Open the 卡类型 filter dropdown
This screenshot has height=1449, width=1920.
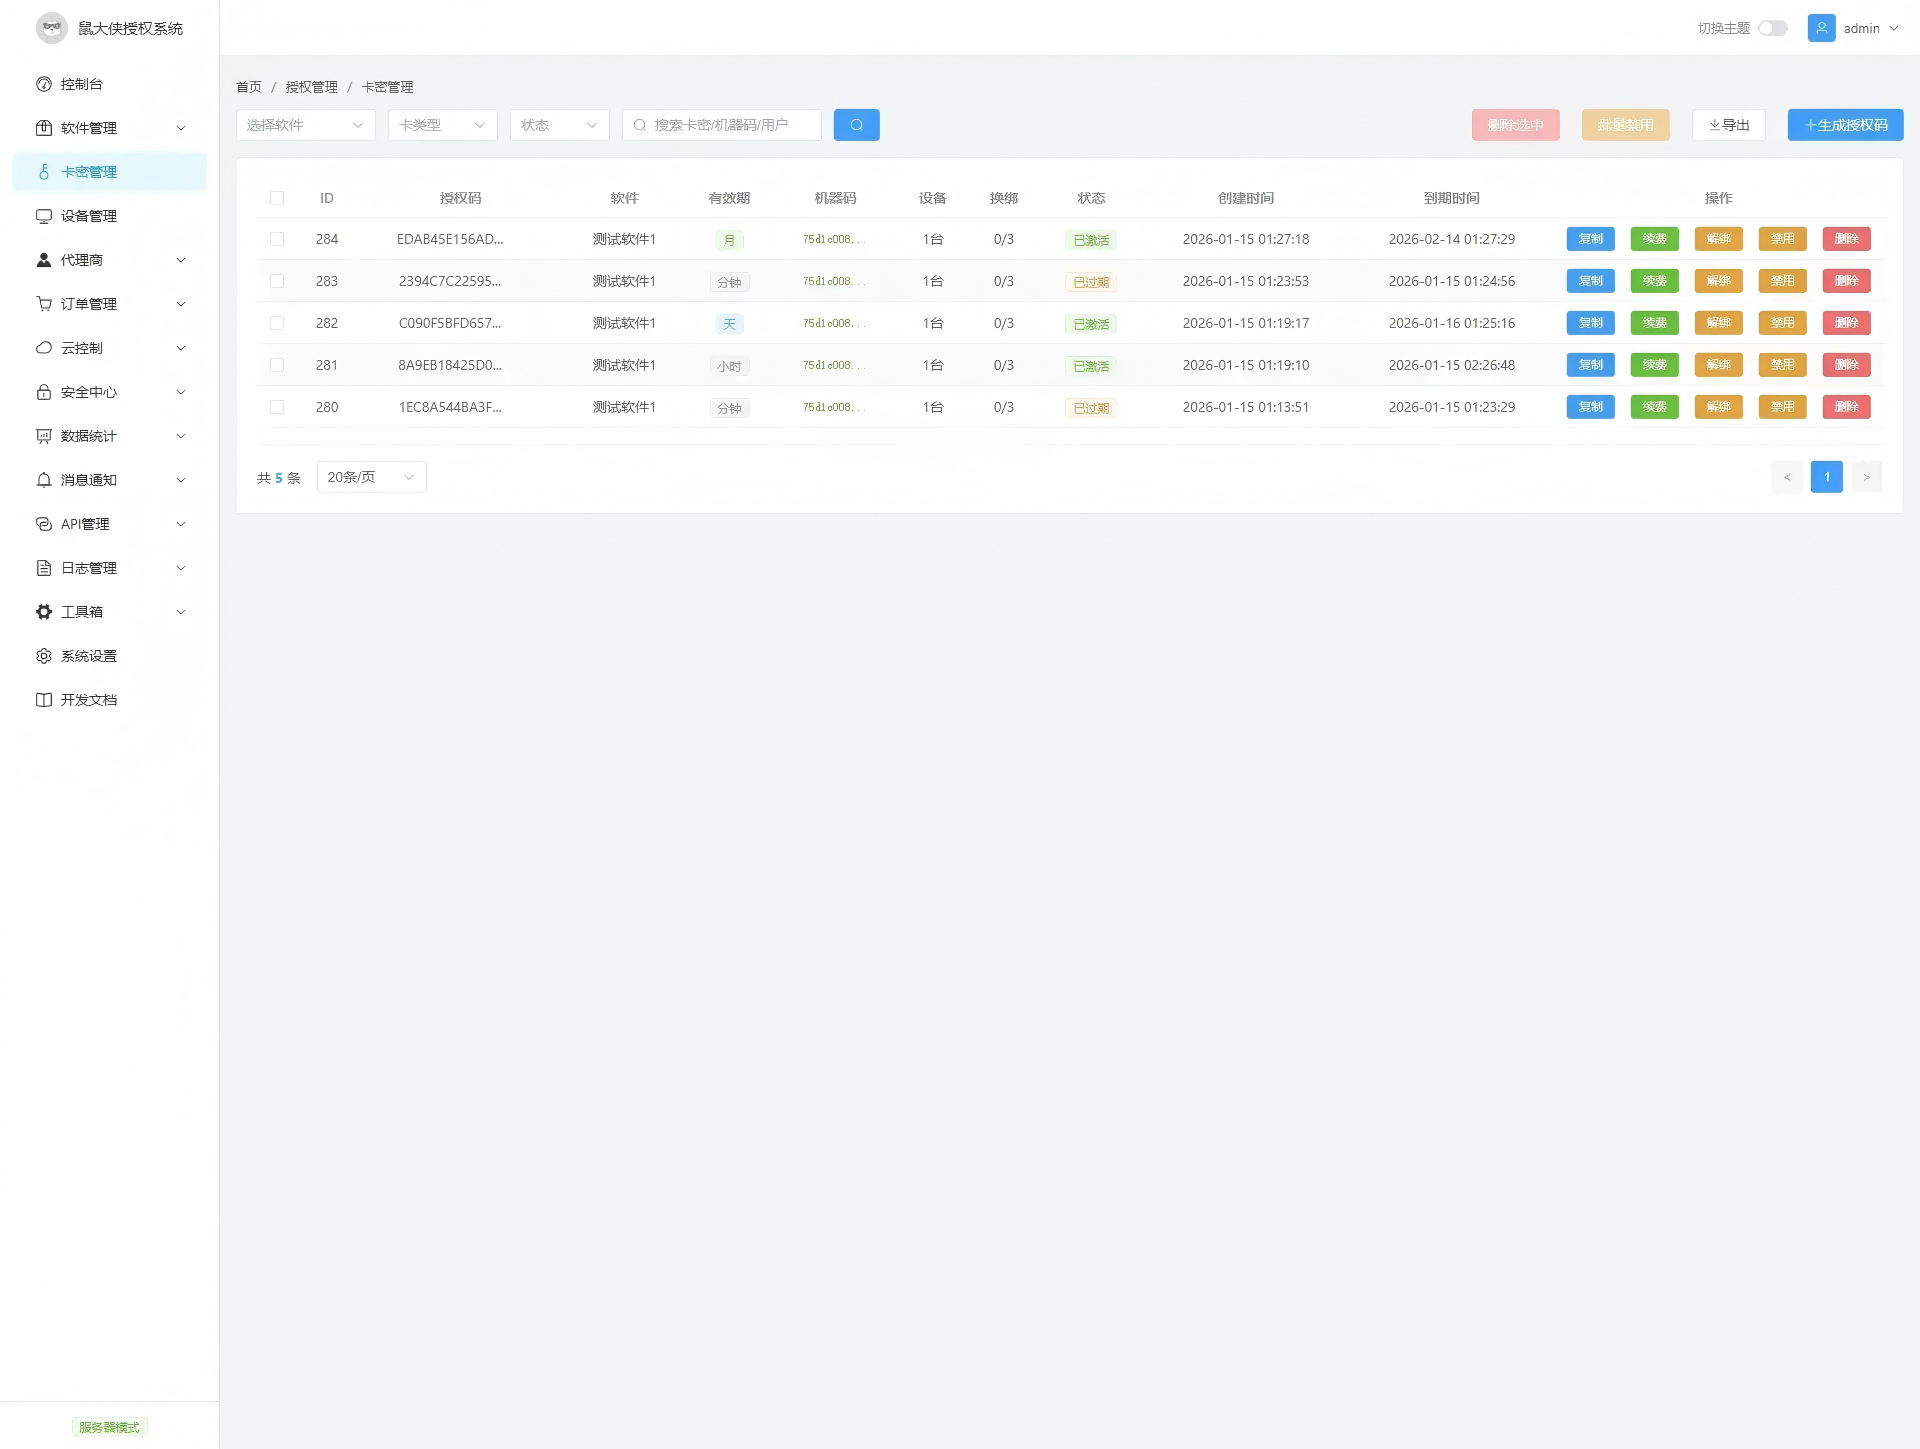click(442, 125)
